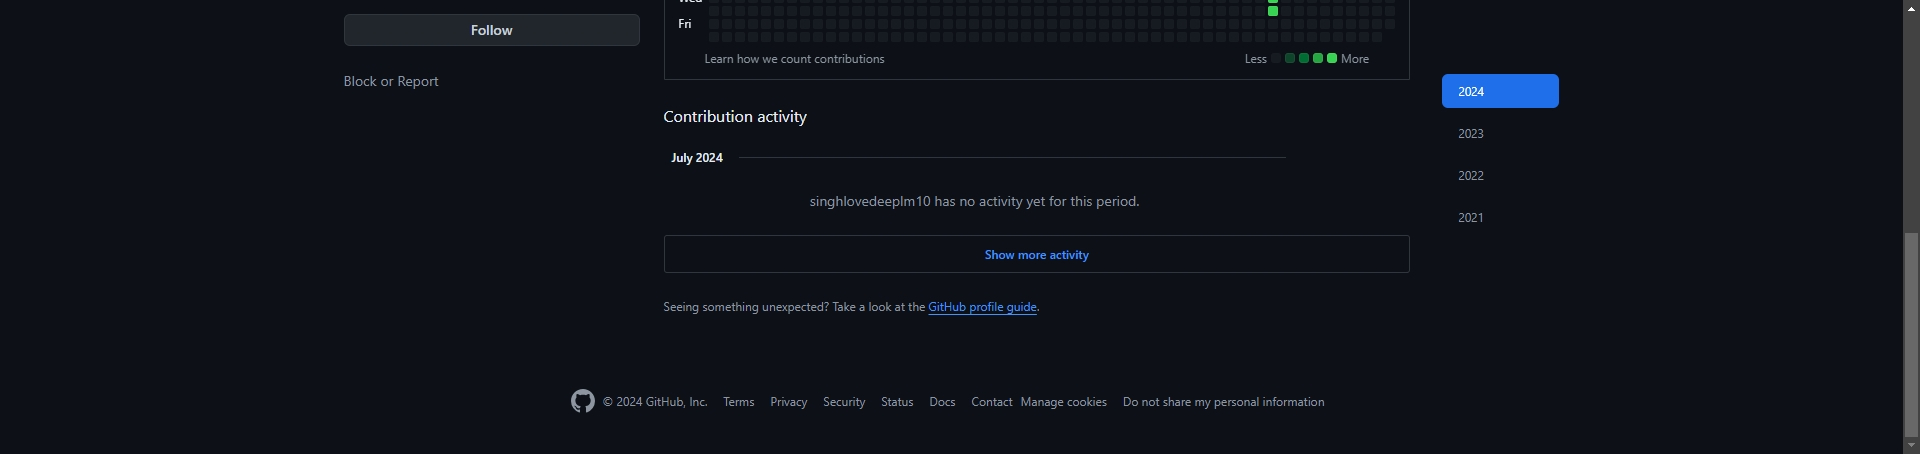Follow the user singhlovedeeplm10
This screenshot has width=1920, height=454.
click(491, 30)
